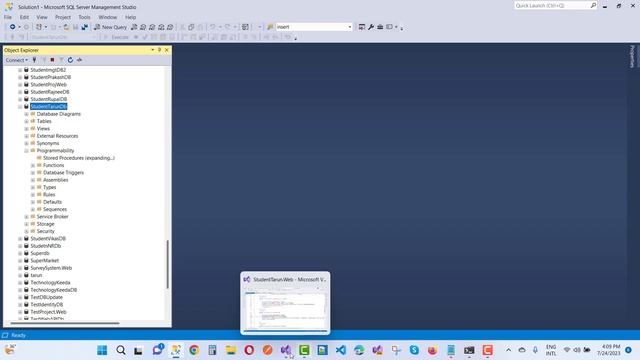This screenshot has height=360, width=640.
Task: Click the Connect Object Explorer plug icon
Action: click(x=34, y=60)
